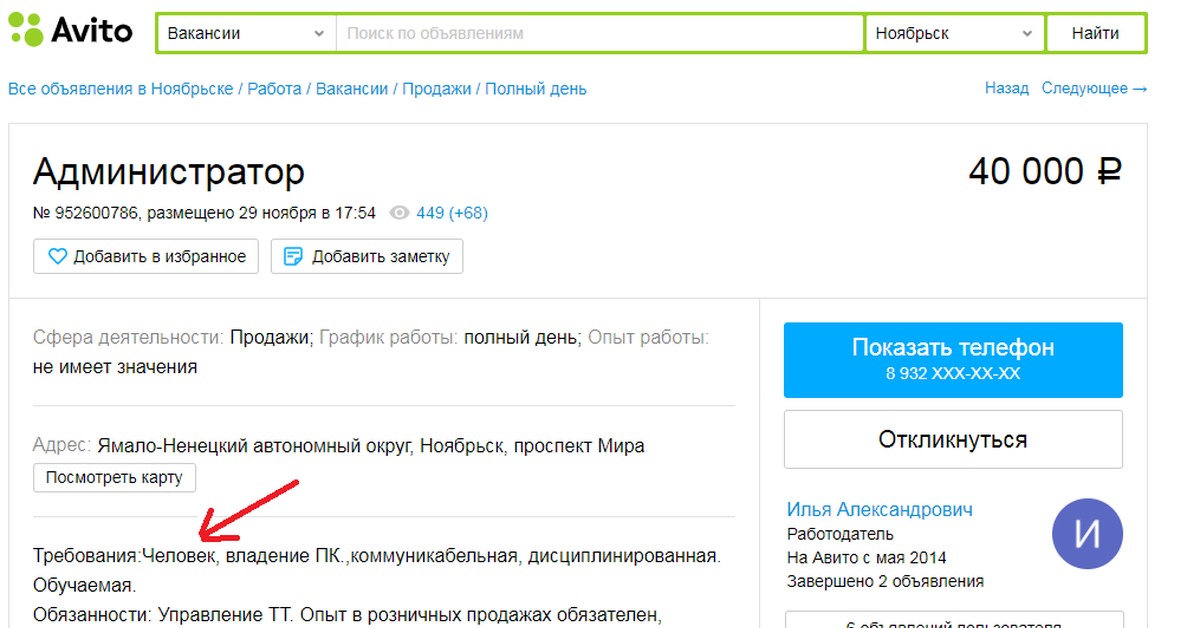Open the map with Посмотреть карту

[x=114, y=477]
